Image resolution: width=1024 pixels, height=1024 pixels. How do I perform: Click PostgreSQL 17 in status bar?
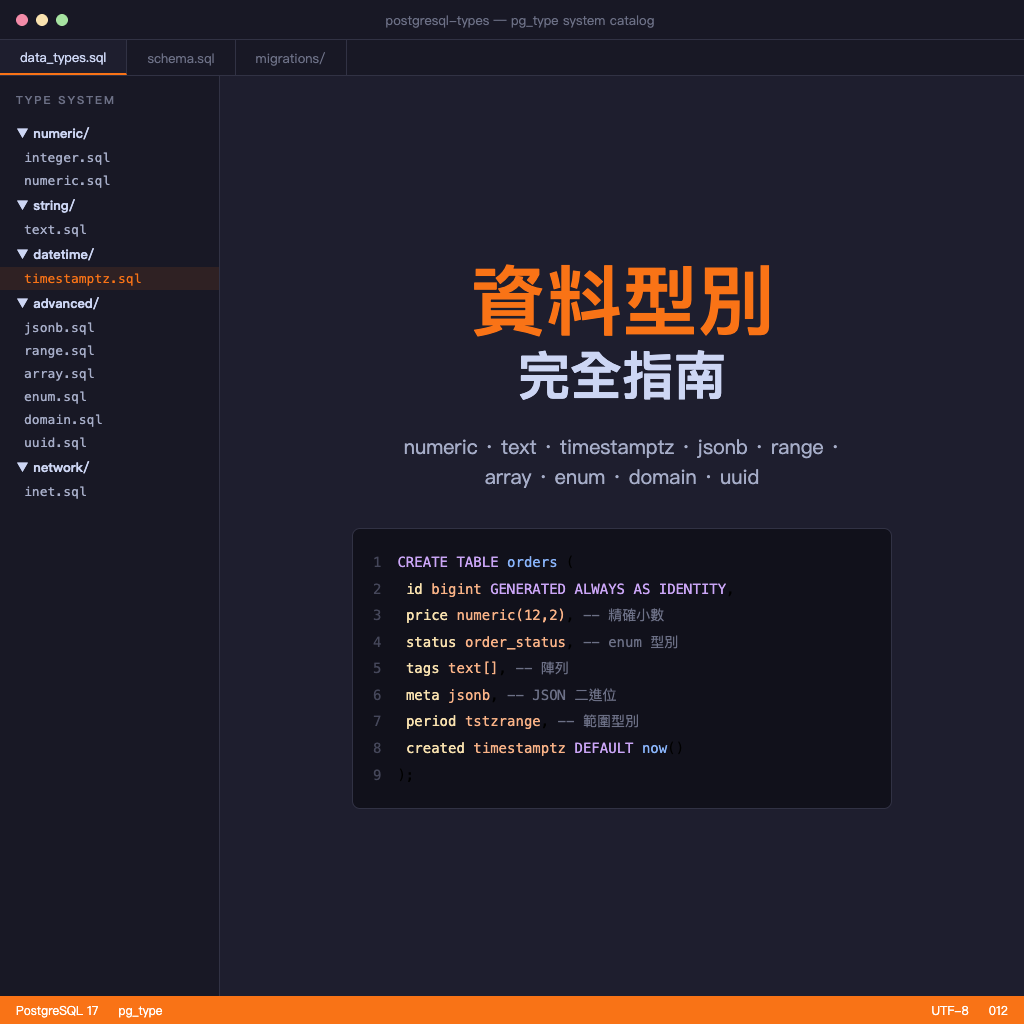point(57,1010)
